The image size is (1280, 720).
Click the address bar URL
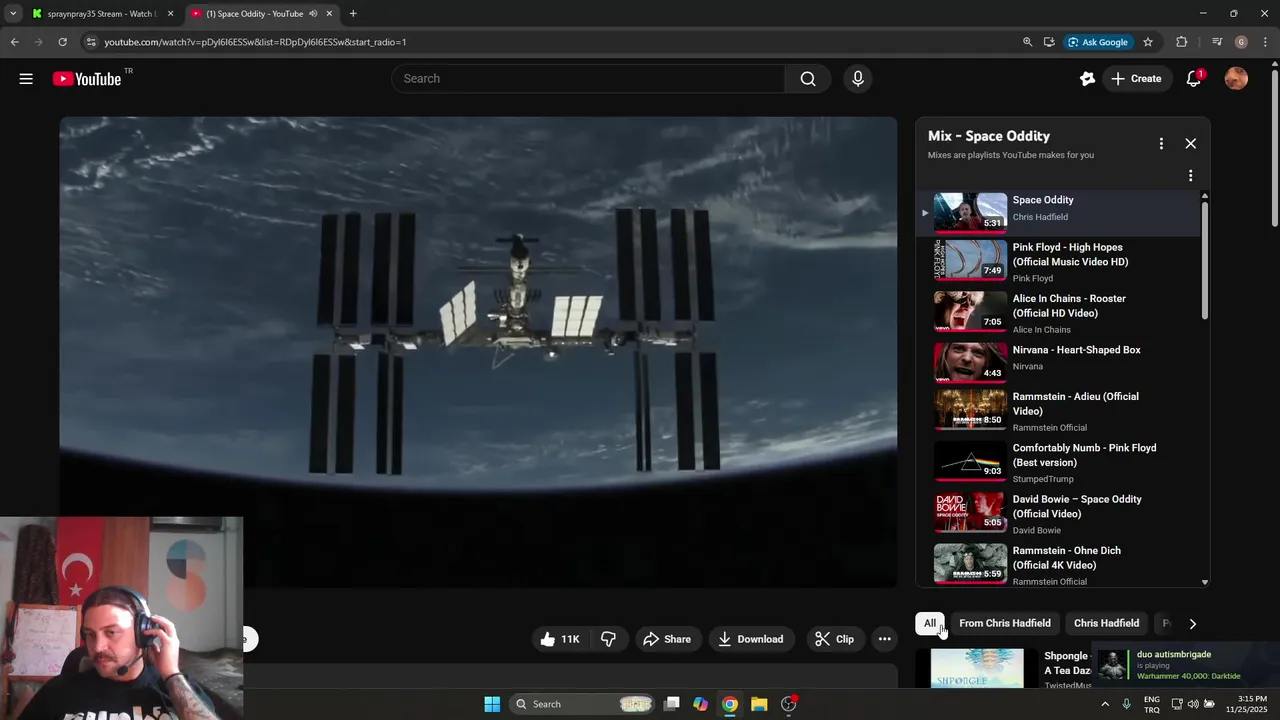[x=255, y=42]
